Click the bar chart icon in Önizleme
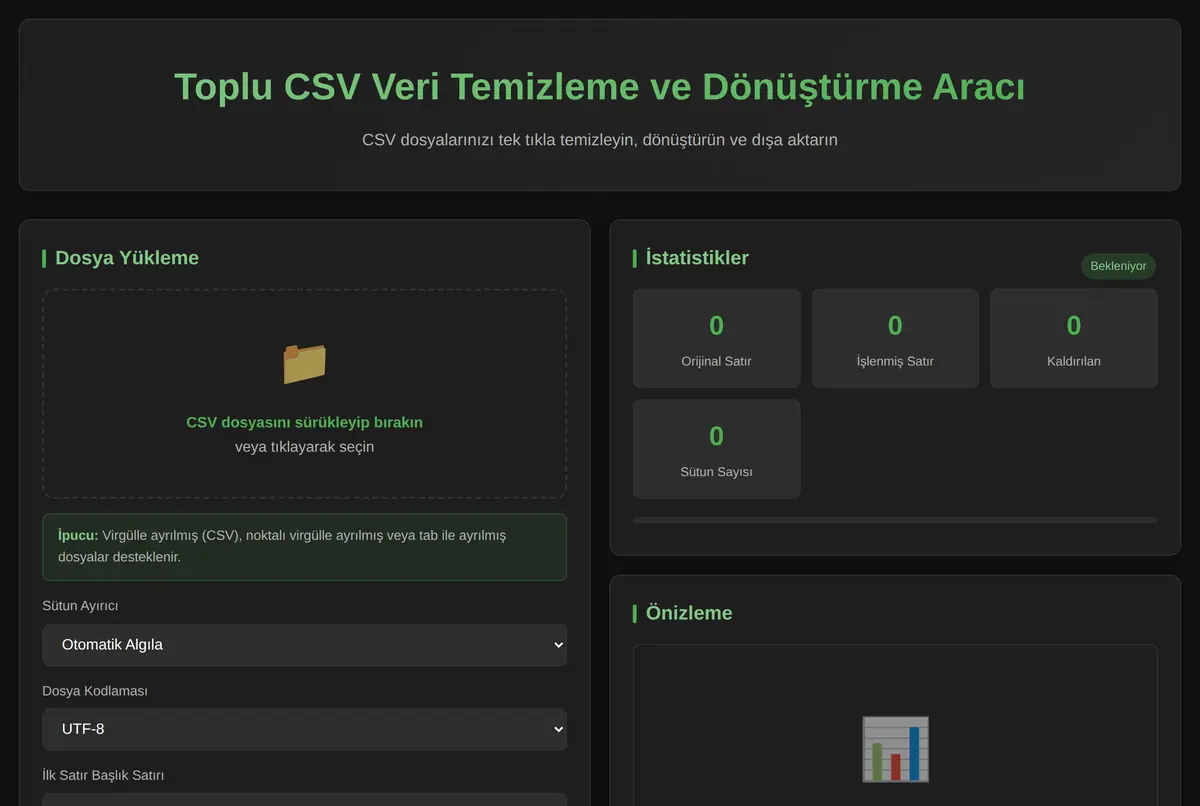The width and height of the screenshot is (1200, 806). coord(895,748)
